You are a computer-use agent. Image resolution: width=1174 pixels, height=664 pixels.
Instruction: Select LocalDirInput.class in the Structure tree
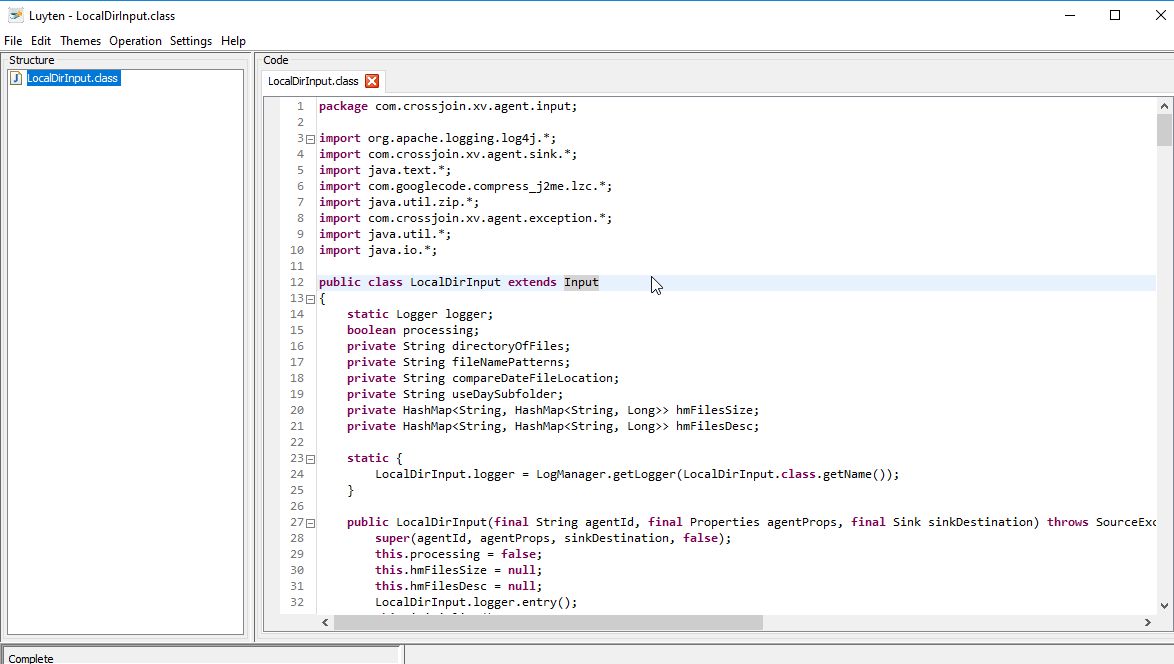pos(73,78)
